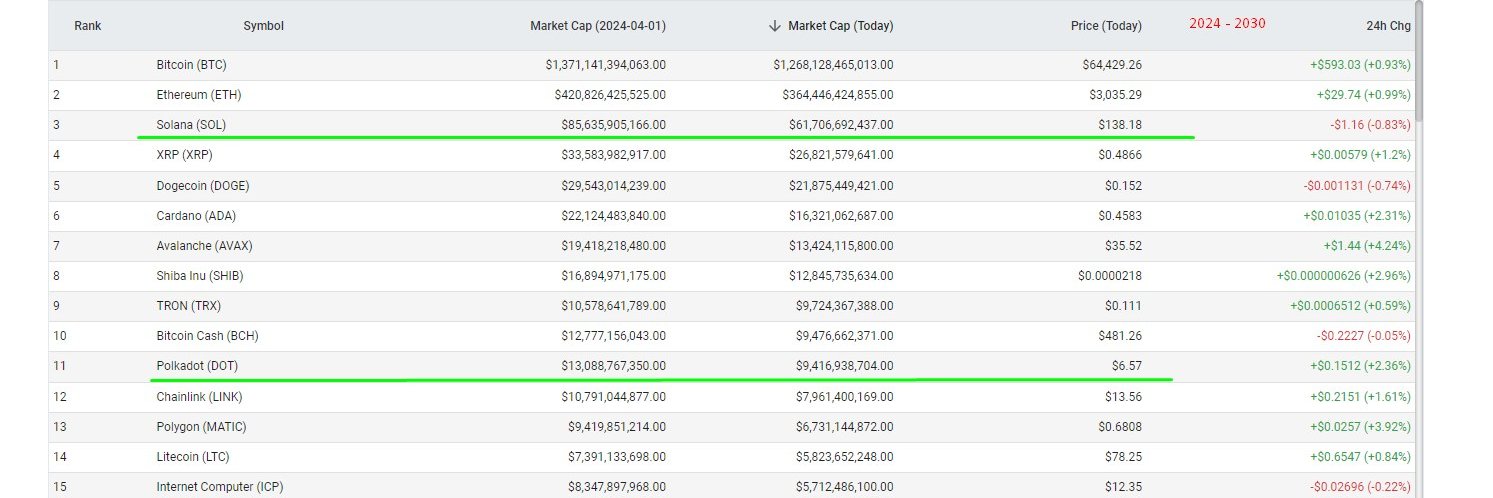Click Bitcoin's price $64,429.26

point(1112,65)
